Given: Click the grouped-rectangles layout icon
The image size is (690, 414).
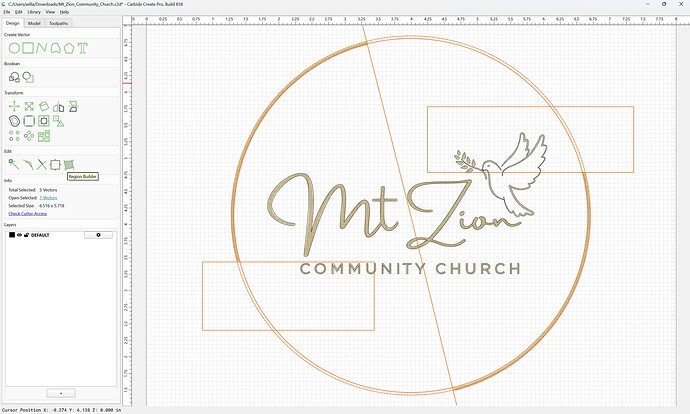Looking at the screenshot, I should [x=44, y=136].
